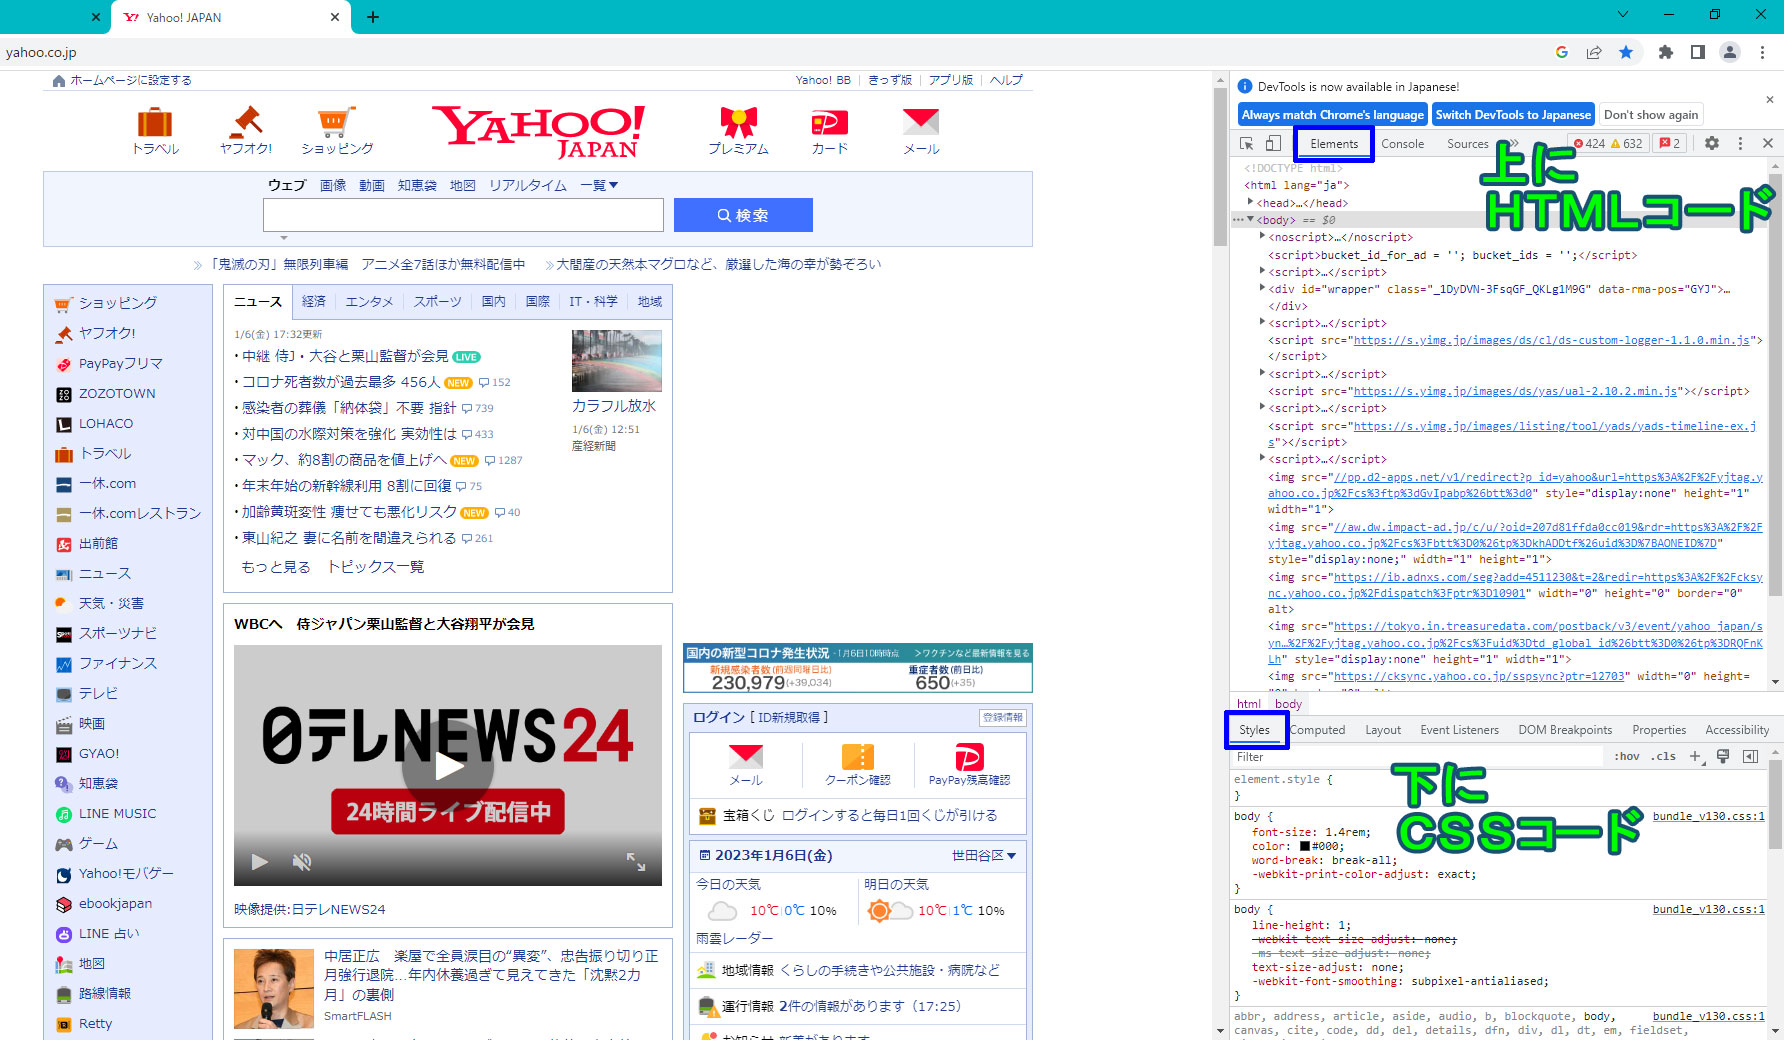The image size is (1784, 1040).
Task: Show more DevTools tabs chevron
Action: (1513, 144)
